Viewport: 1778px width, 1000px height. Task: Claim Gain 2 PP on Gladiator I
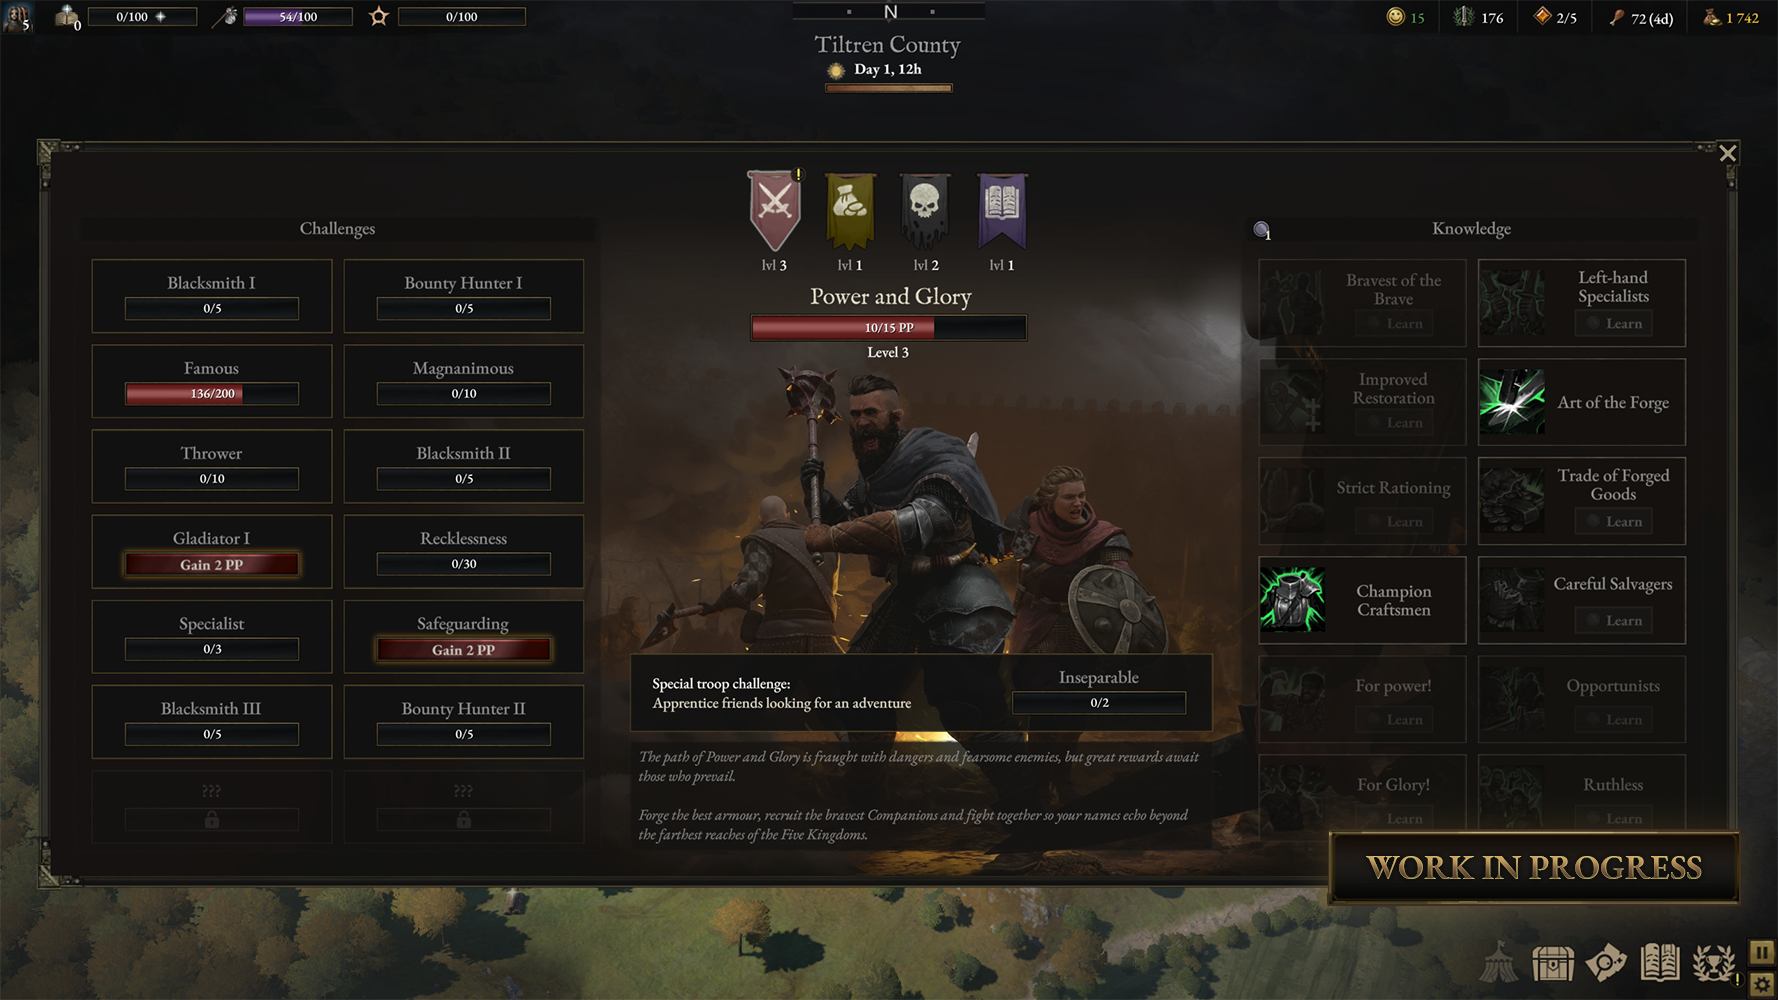pyautogui.click(x=212, y=565)
